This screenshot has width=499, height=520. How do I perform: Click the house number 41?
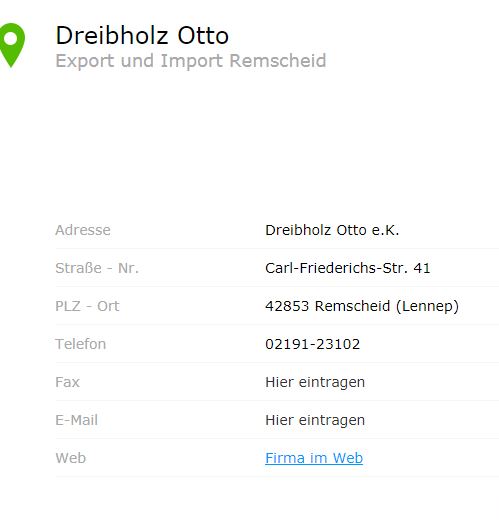pyautogui.click(x=422, y=268)
